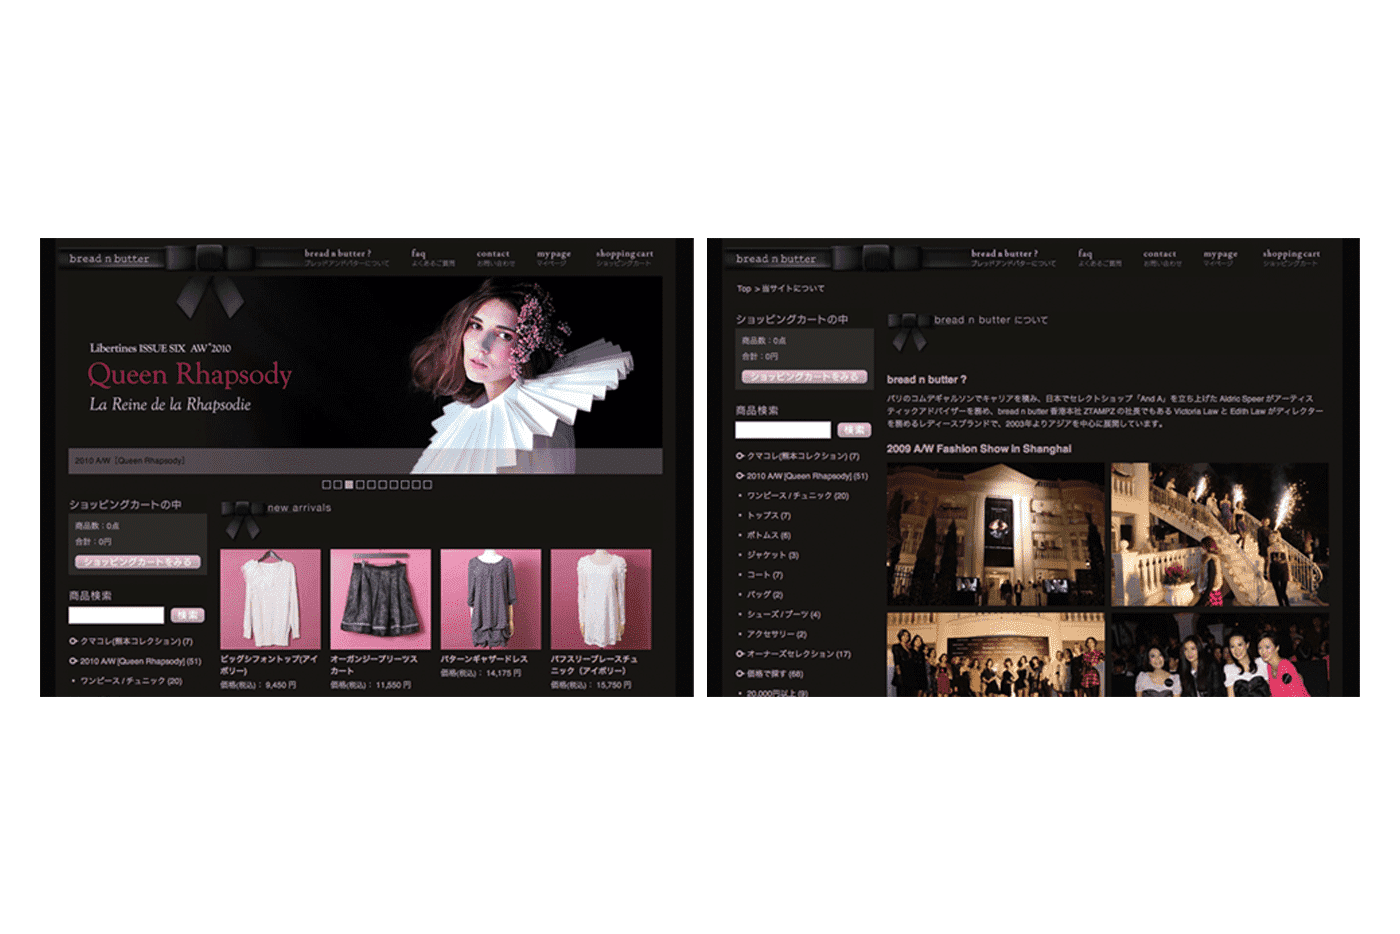The width and height of the screenshot is (1400, 934).
Task: Select the third slideshow indicator square
Action: pos(349,485)
